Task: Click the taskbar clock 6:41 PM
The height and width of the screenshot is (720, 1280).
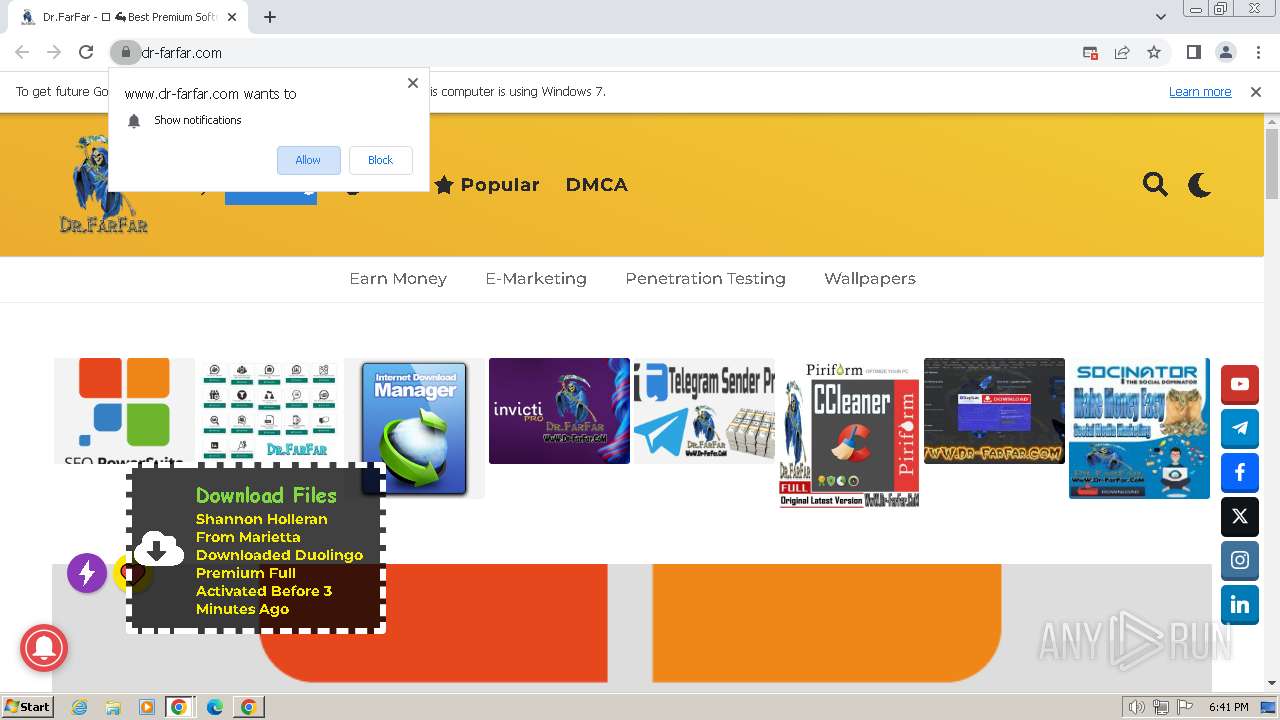Action: [x=1228, y=707]
